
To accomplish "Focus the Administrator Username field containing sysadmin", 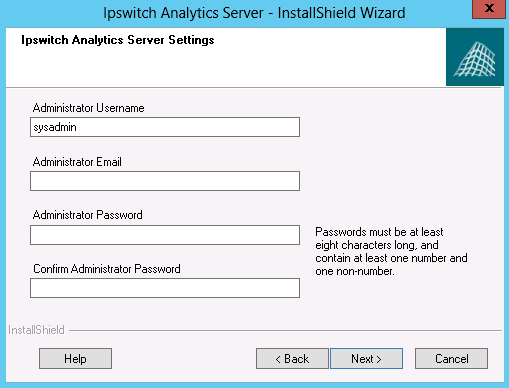I will point(165,127).
